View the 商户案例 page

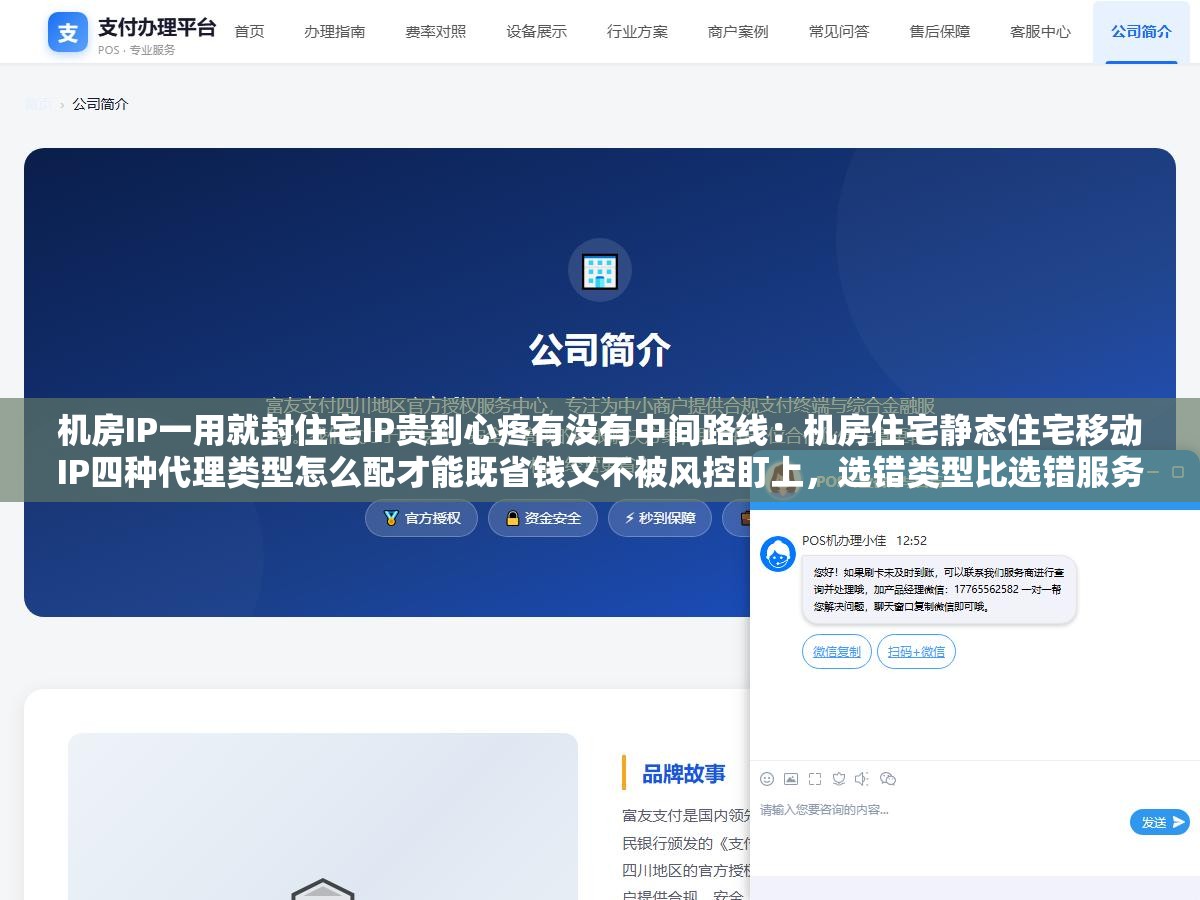coord(738,31)
